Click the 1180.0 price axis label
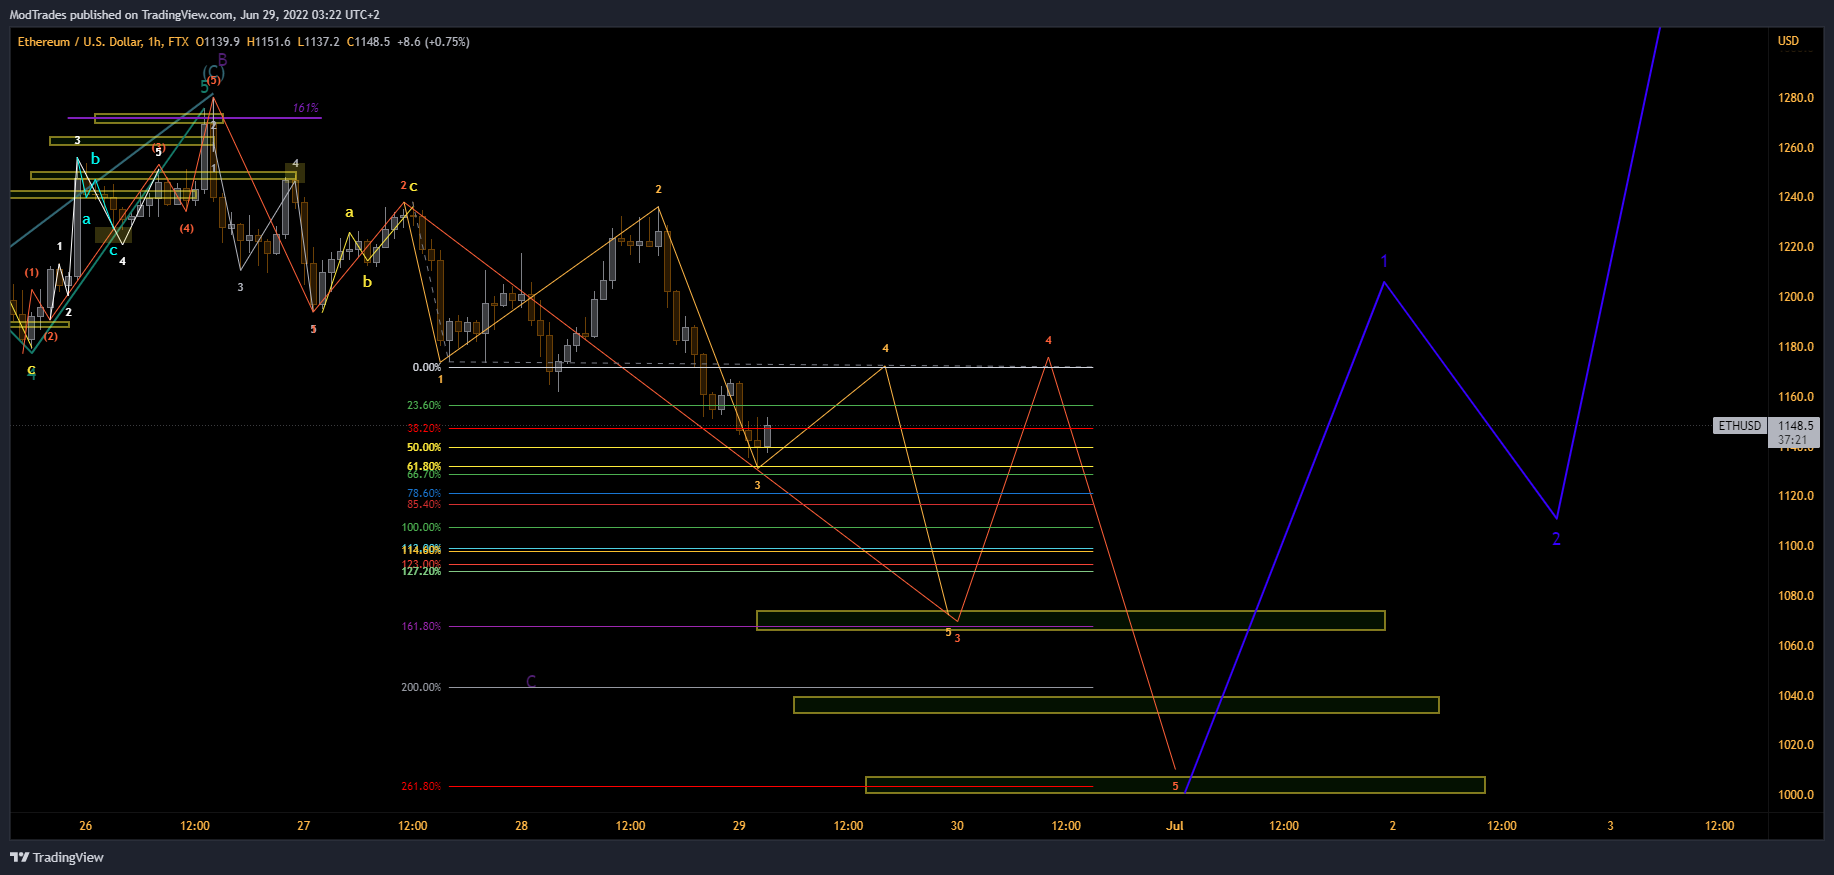Image resolution: width=1834 pixels, height=875 pixels. tap(1796, 347)
